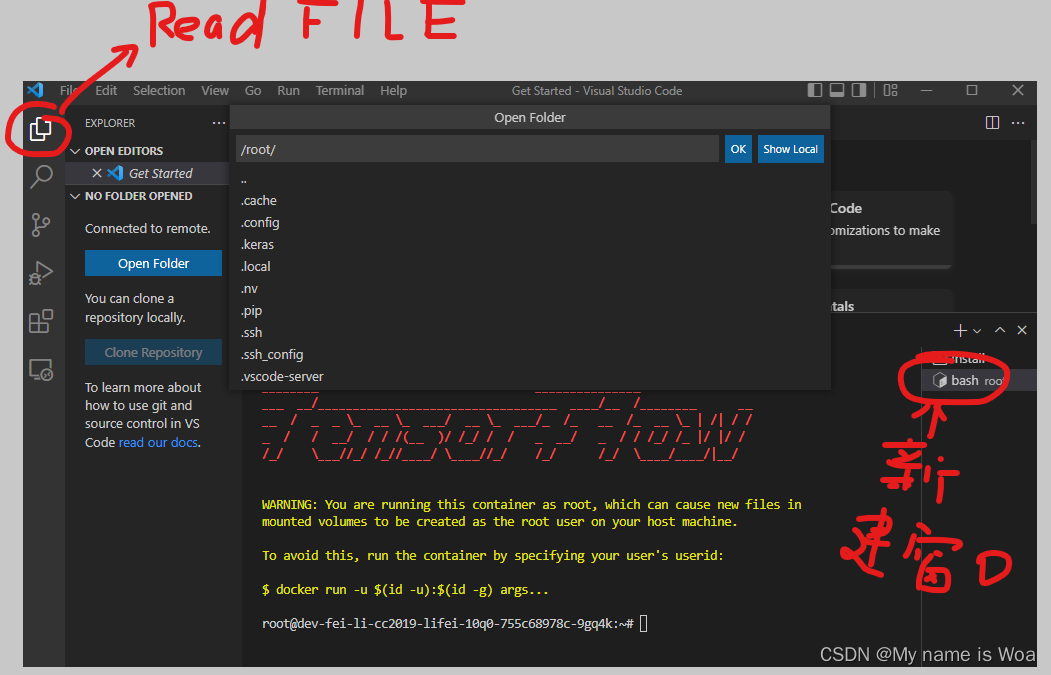Confirm folder with OK button
Screen dimensions: 1051x675
coord(738,149)
